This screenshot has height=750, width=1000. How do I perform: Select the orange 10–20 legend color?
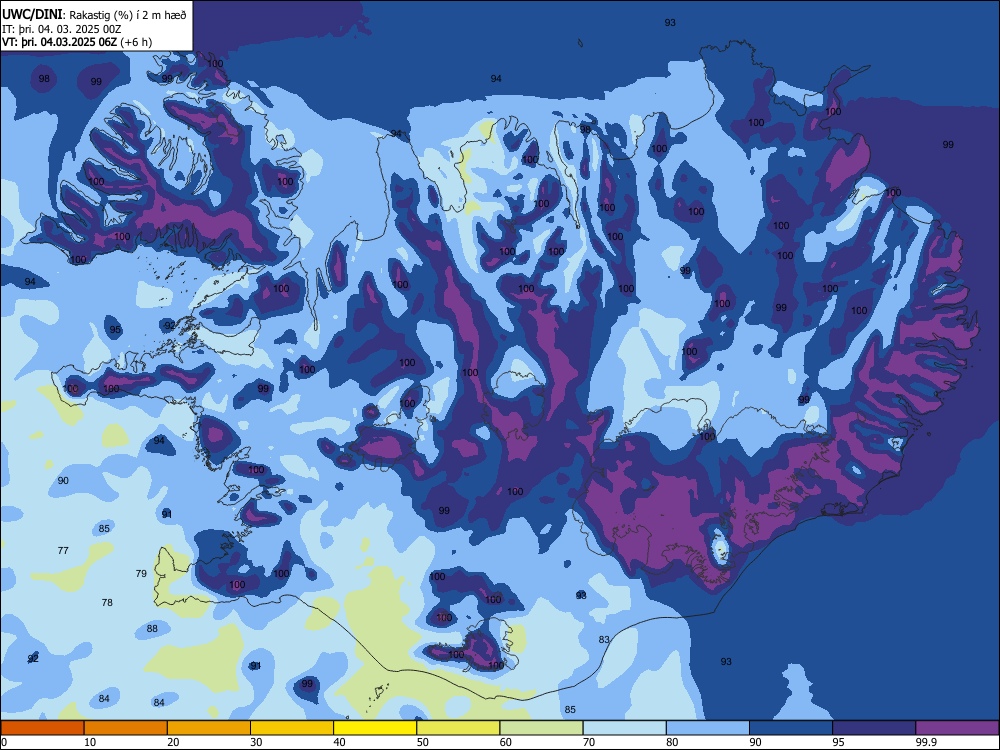(x=126, y=728)
